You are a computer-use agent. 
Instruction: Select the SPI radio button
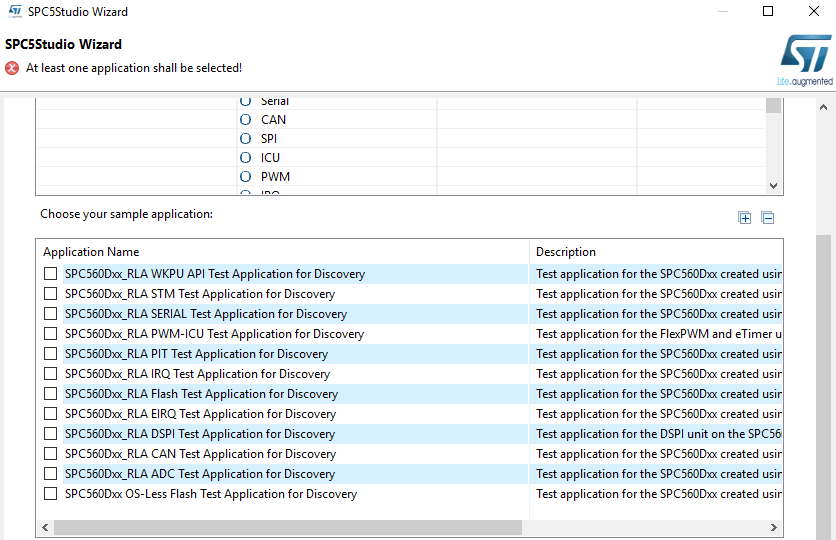pyautogui.click(x=245, y=139)
